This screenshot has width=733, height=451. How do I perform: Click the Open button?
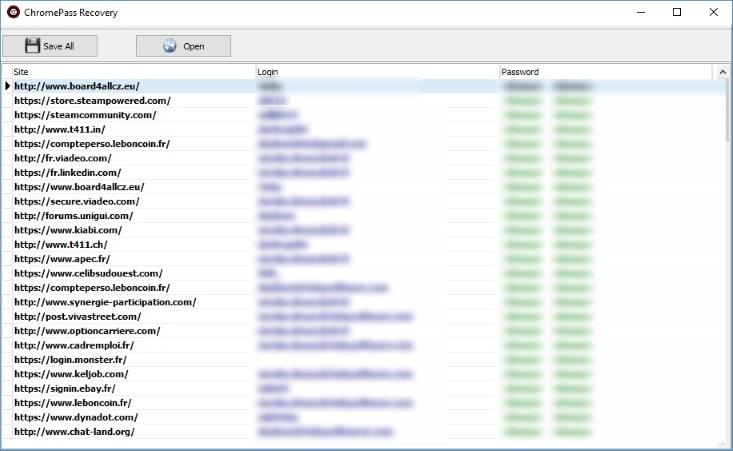[183, 46]
